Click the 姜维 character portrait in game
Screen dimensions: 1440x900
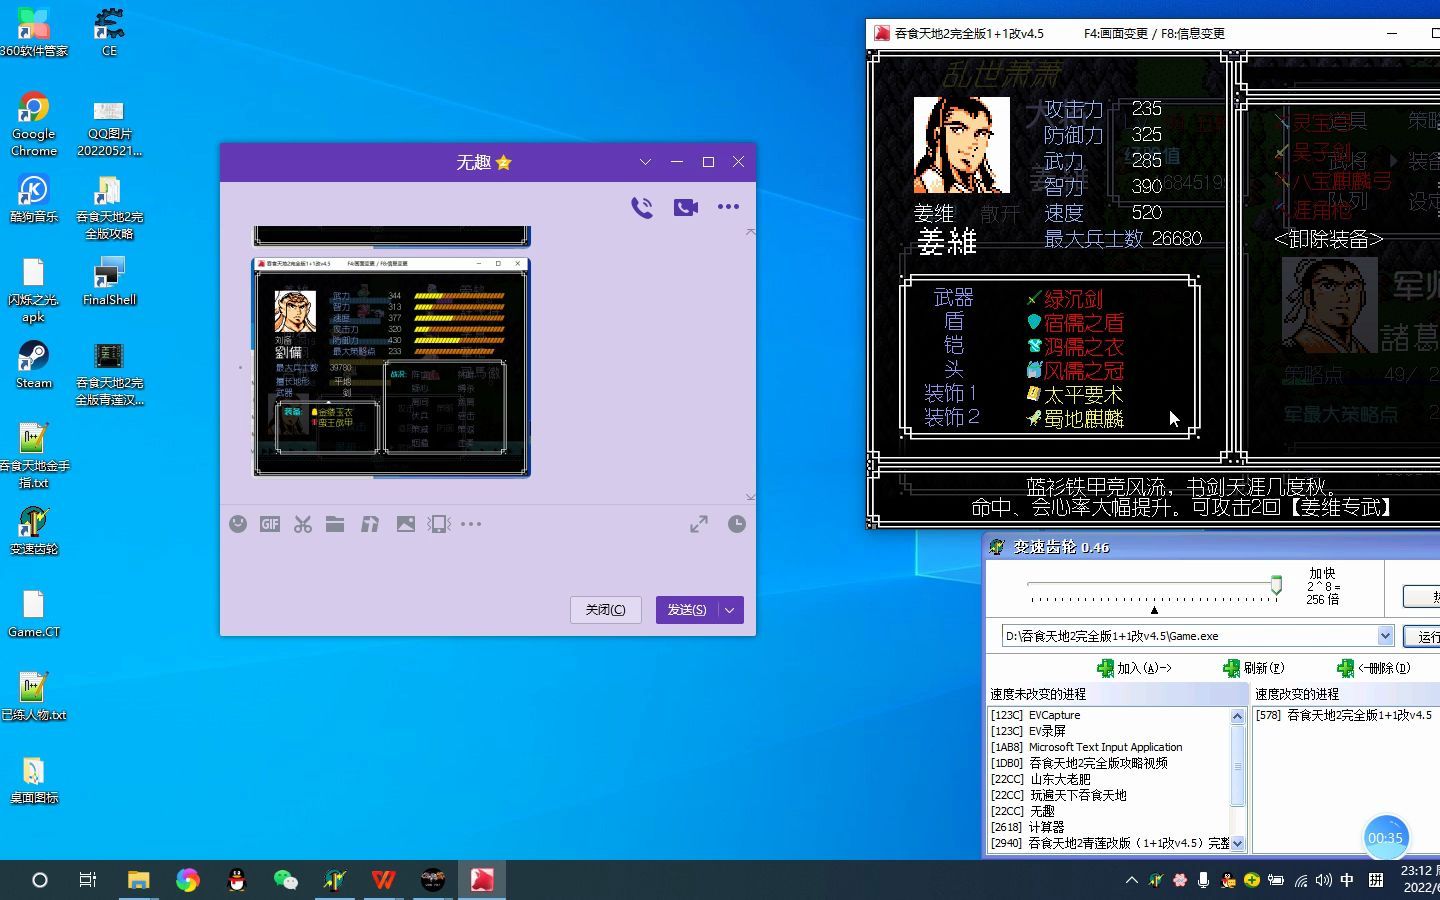tap(961, 145)
